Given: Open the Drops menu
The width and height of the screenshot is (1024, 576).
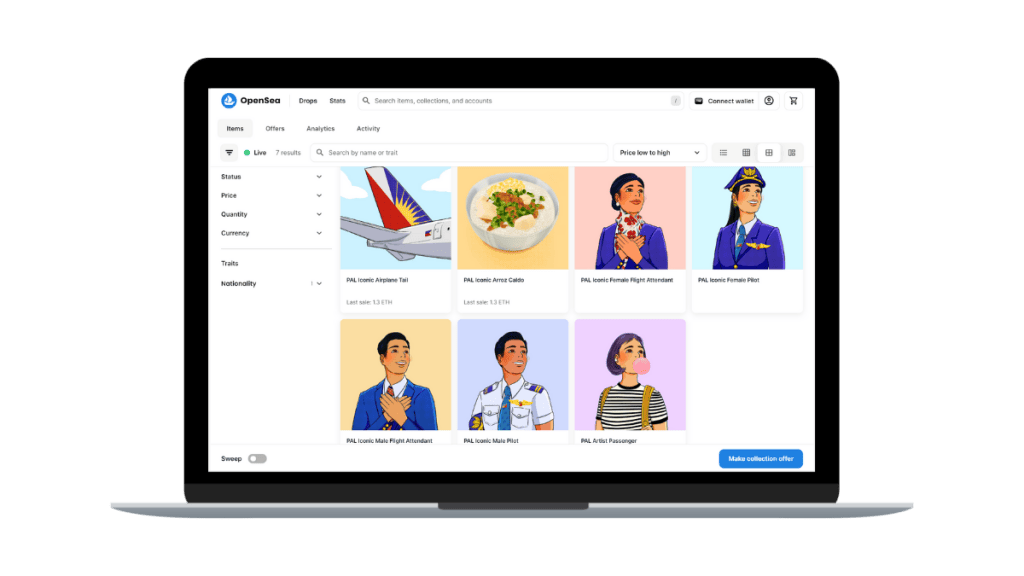Looking at the screenshot, I should (x=308, y=101).
